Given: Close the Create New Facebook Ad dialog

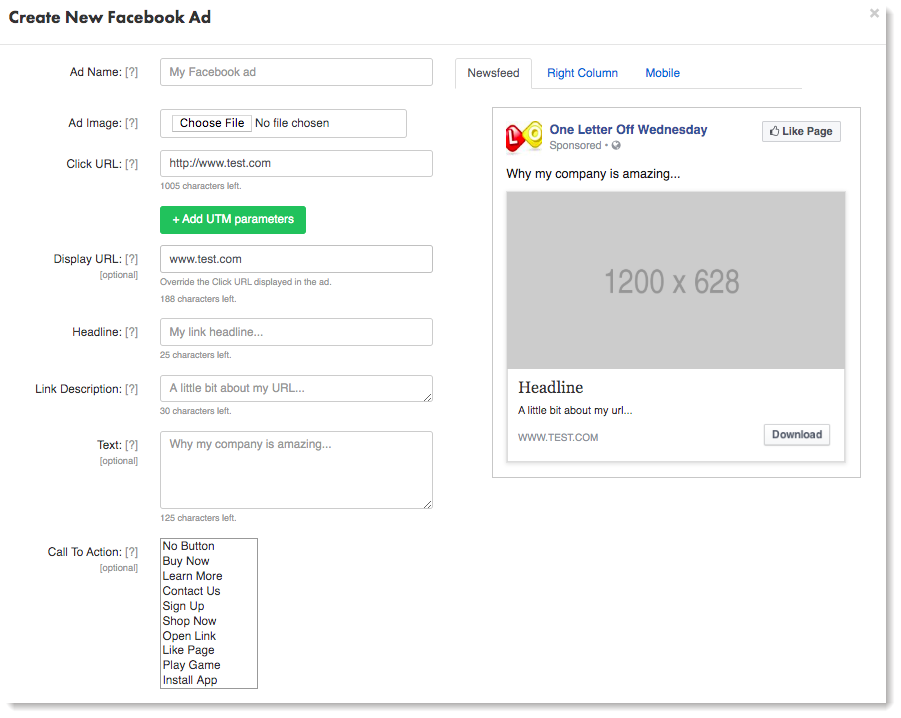Looking at the screenshot, I should (x=874, y=13).
